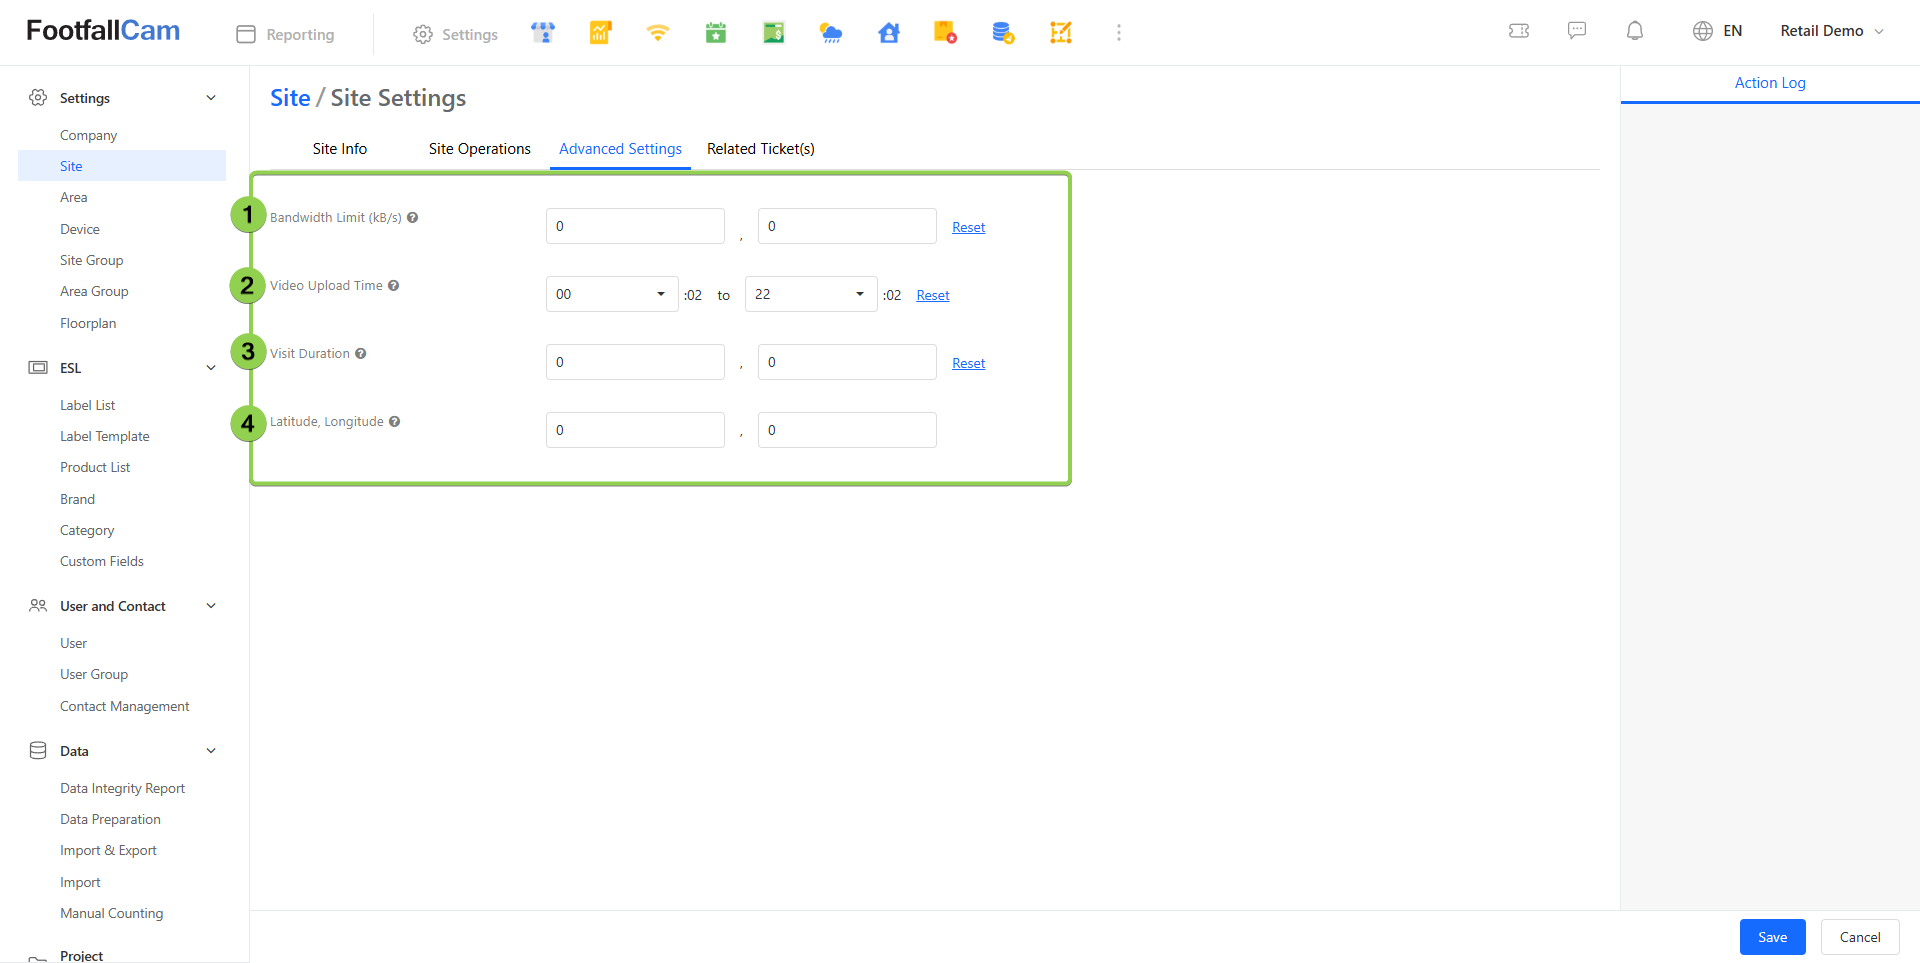Click the ticket icon in header
The image size is (1920, 963).
coord(1519,31)
